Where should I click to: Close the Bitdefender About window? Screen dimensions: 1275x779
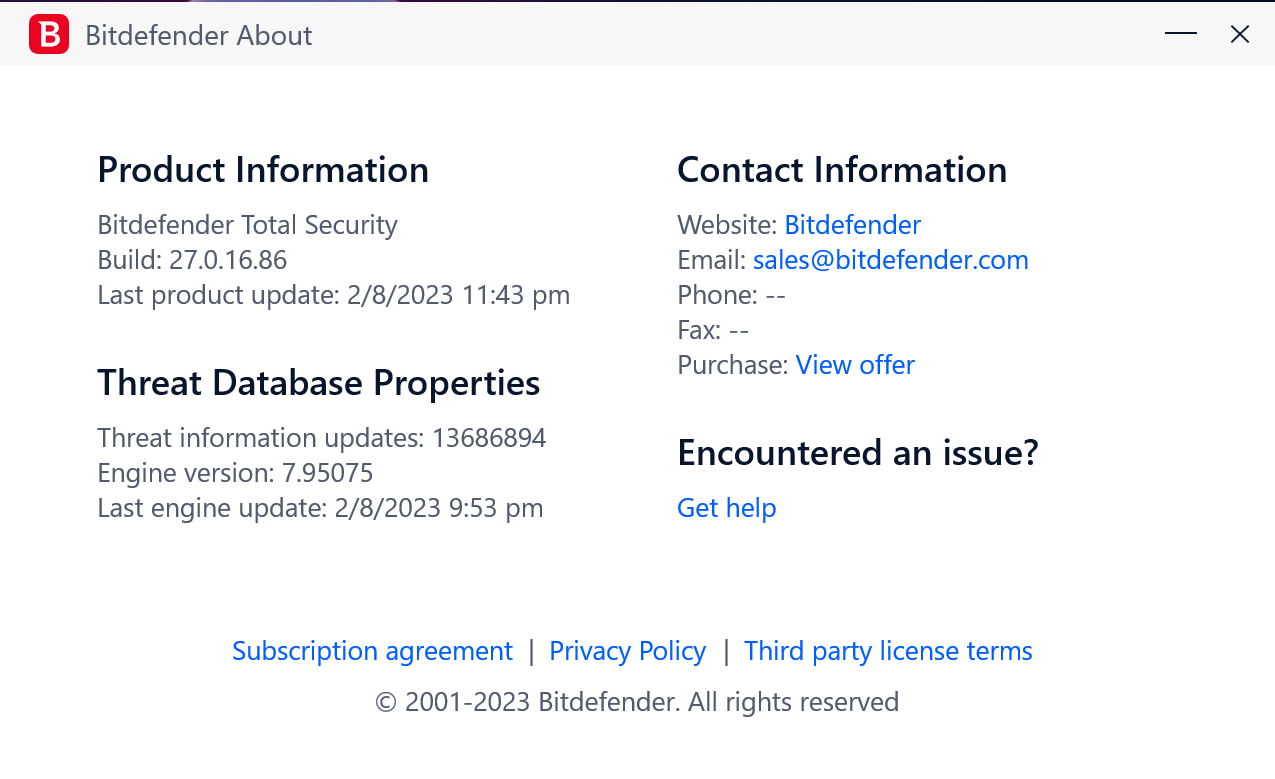(x=1240, y=34)
